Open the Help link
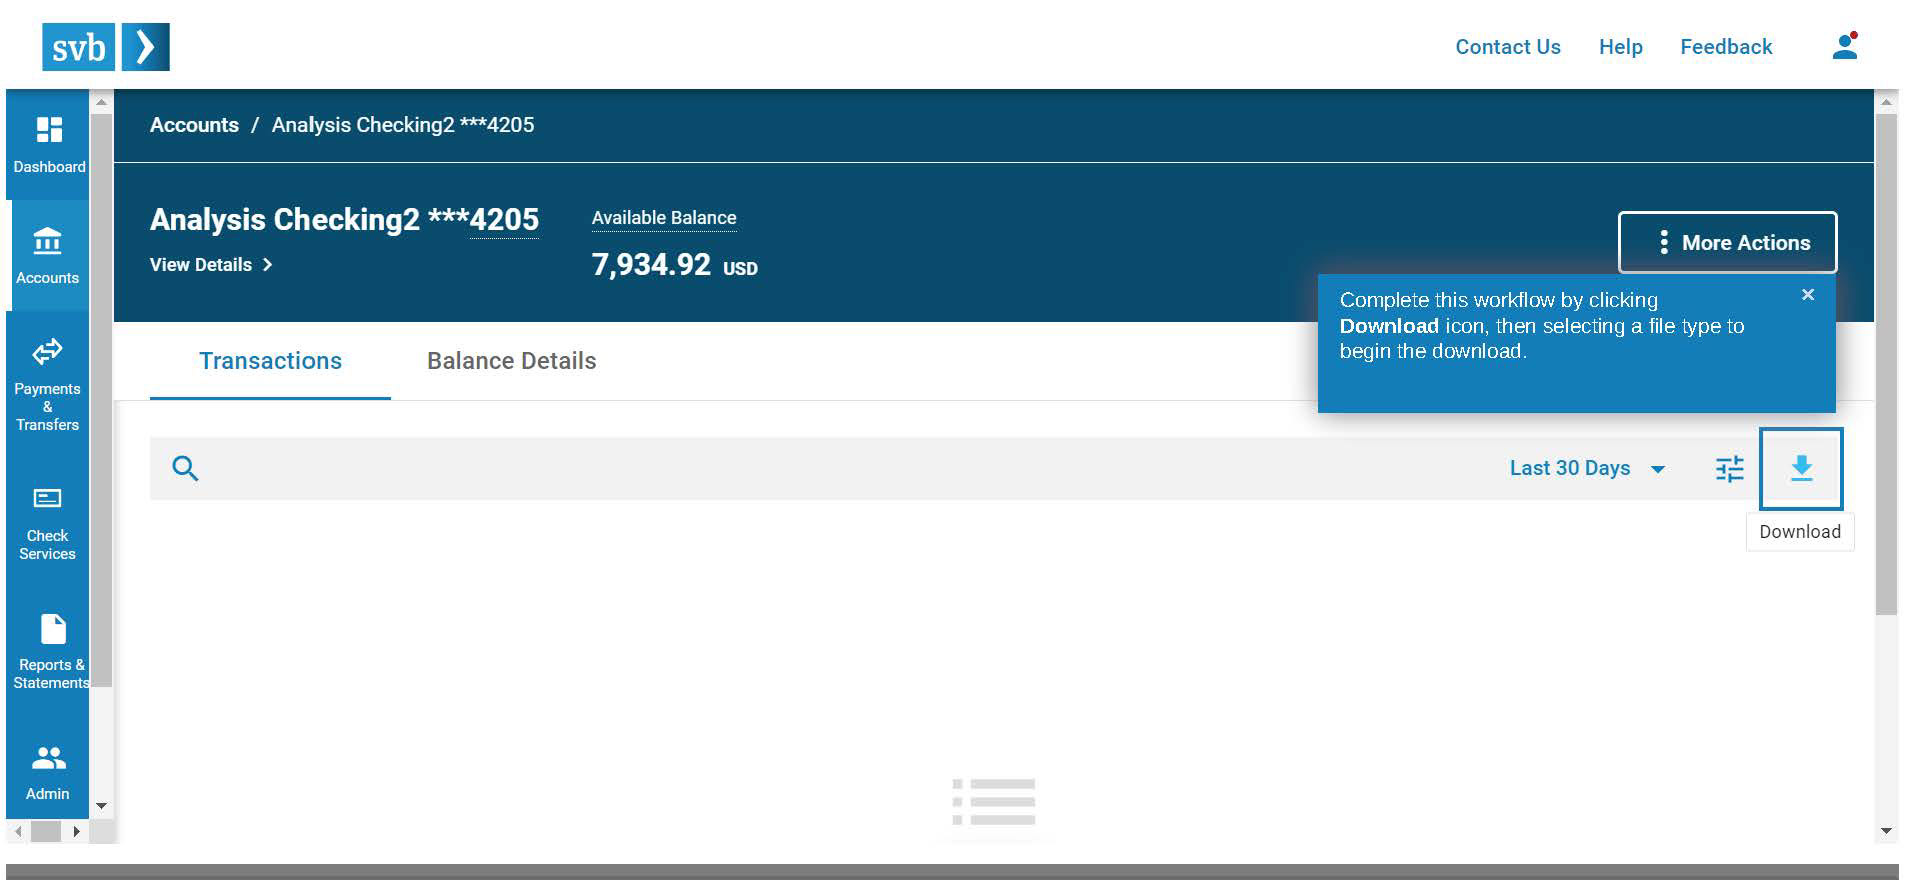The image size is (1908, 886). (x=1620, y=47)
